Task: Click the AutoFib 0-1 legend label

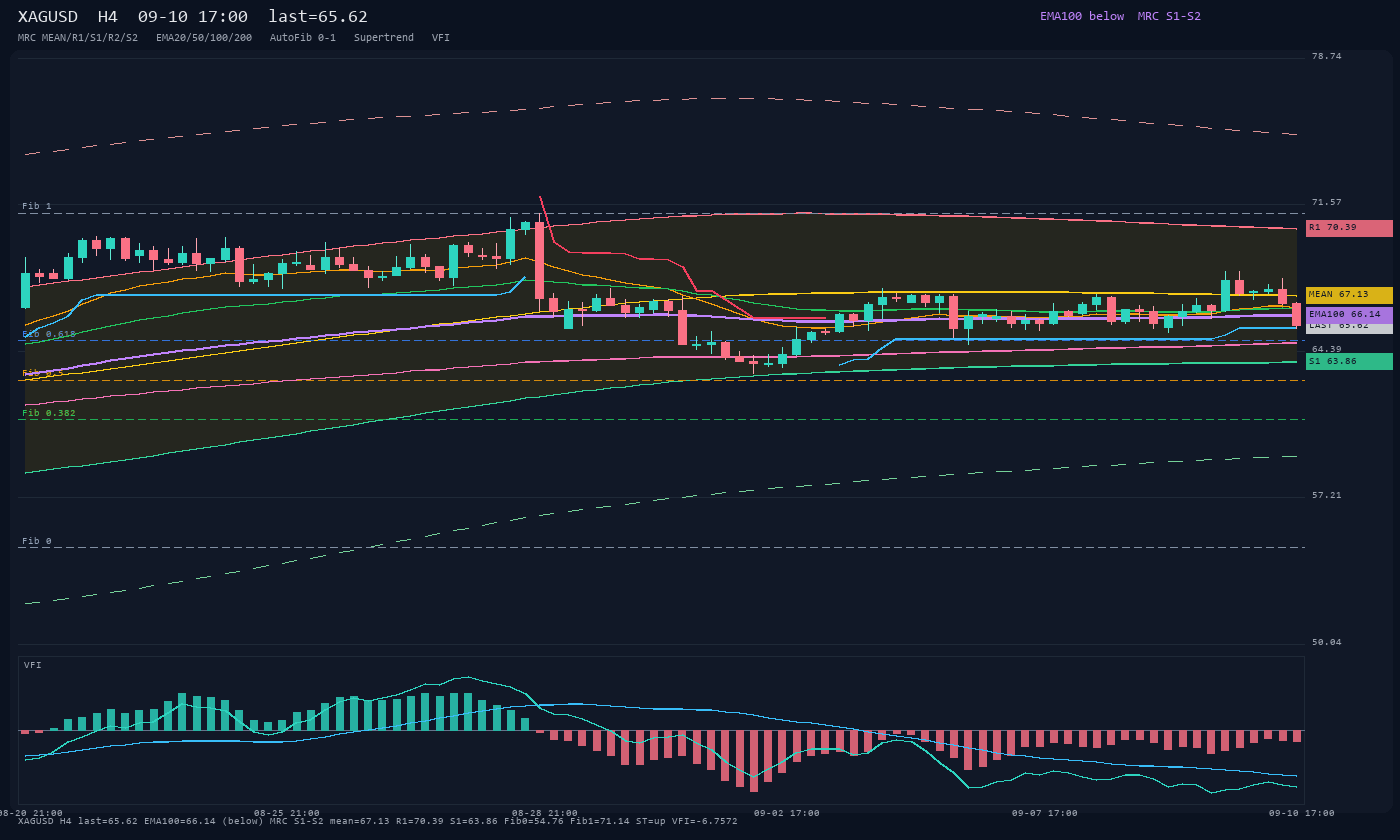Action: 303,38
